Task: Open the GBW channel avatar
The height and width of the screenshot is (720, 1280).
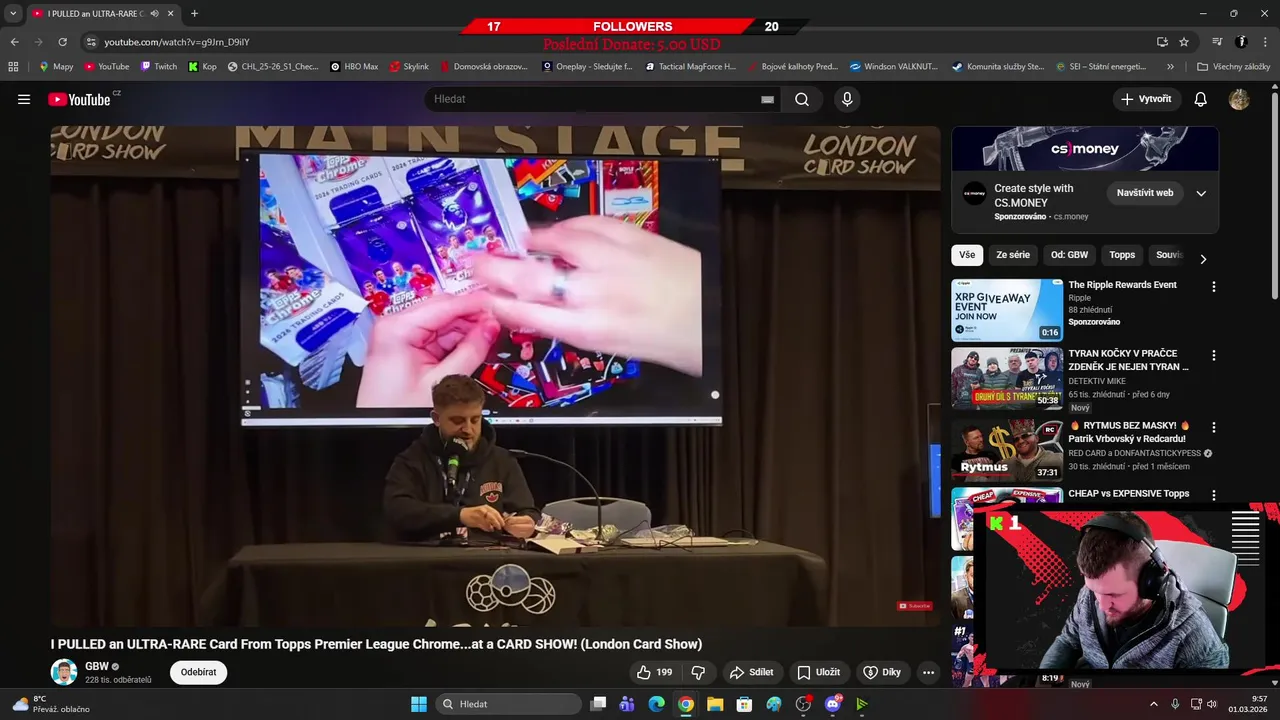Action: 64,672
